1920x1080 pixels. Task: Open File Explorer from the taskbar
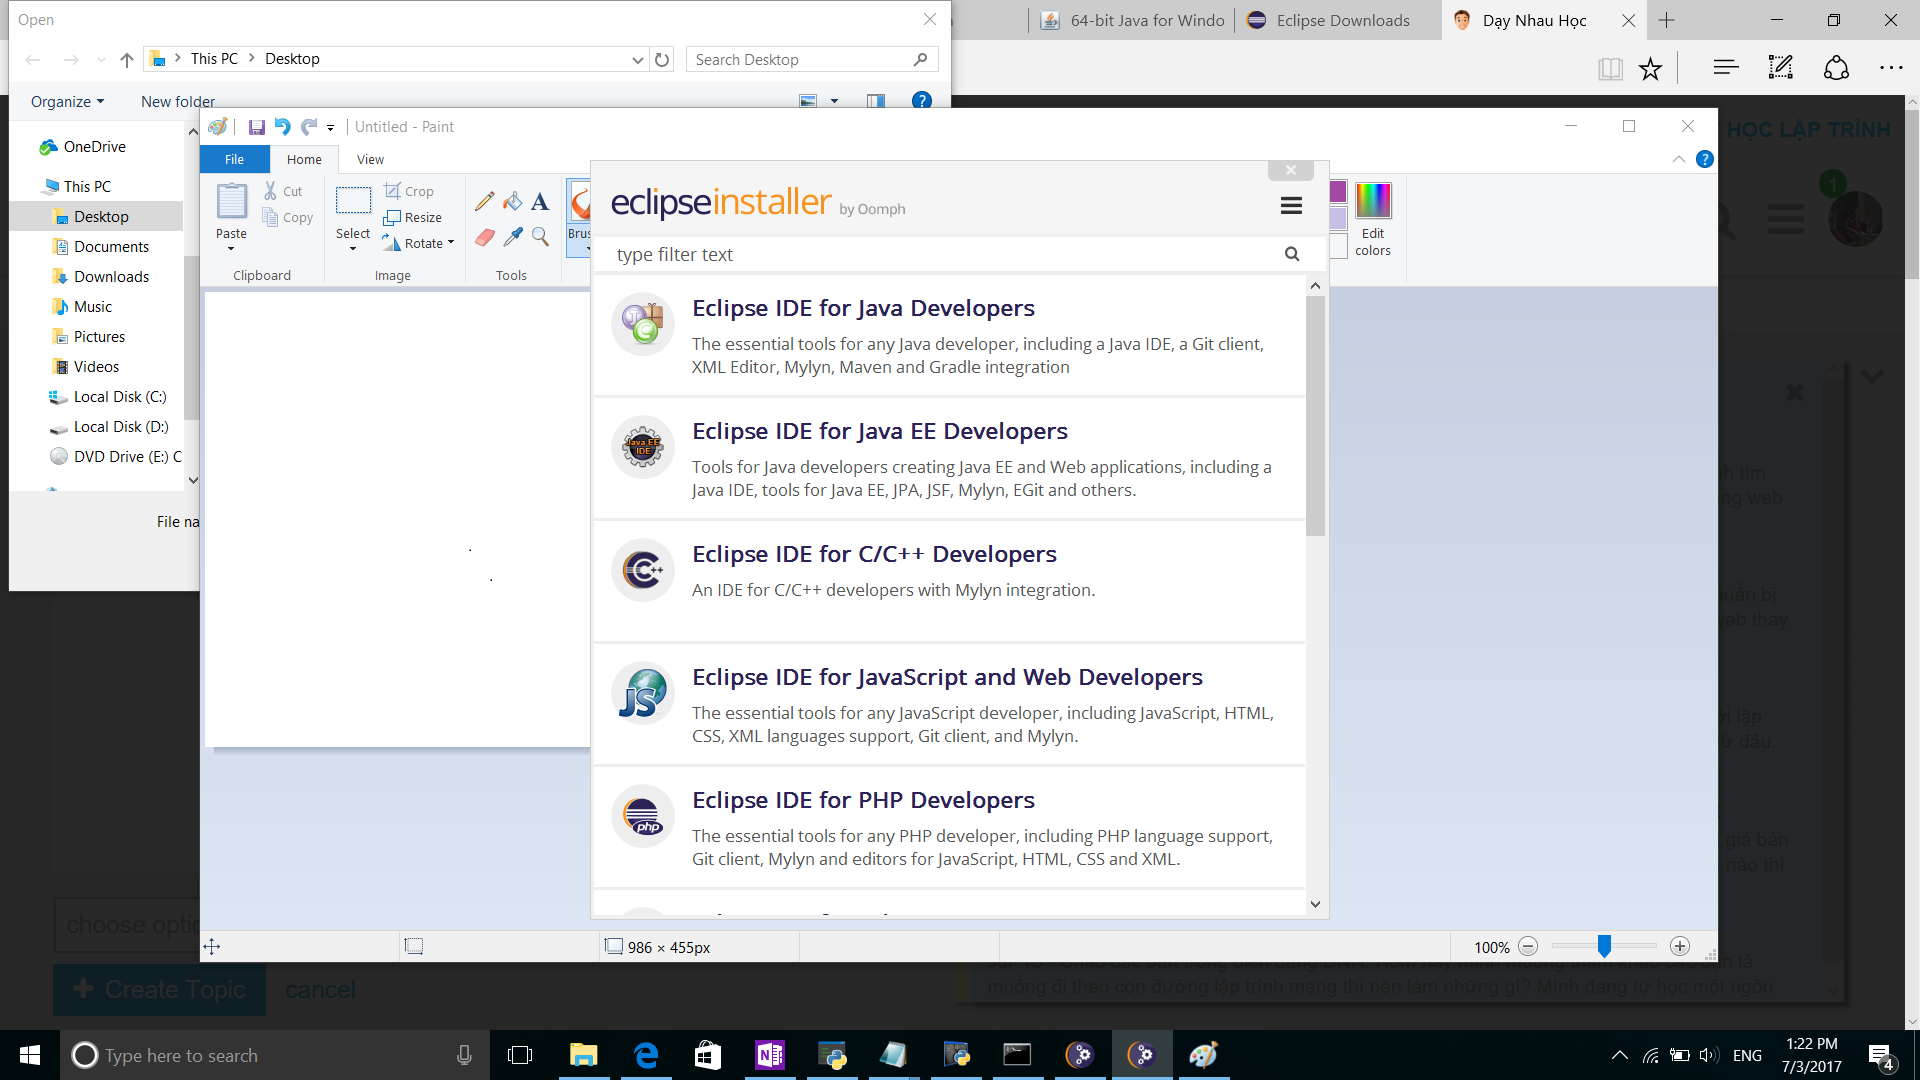(583, 1055)
